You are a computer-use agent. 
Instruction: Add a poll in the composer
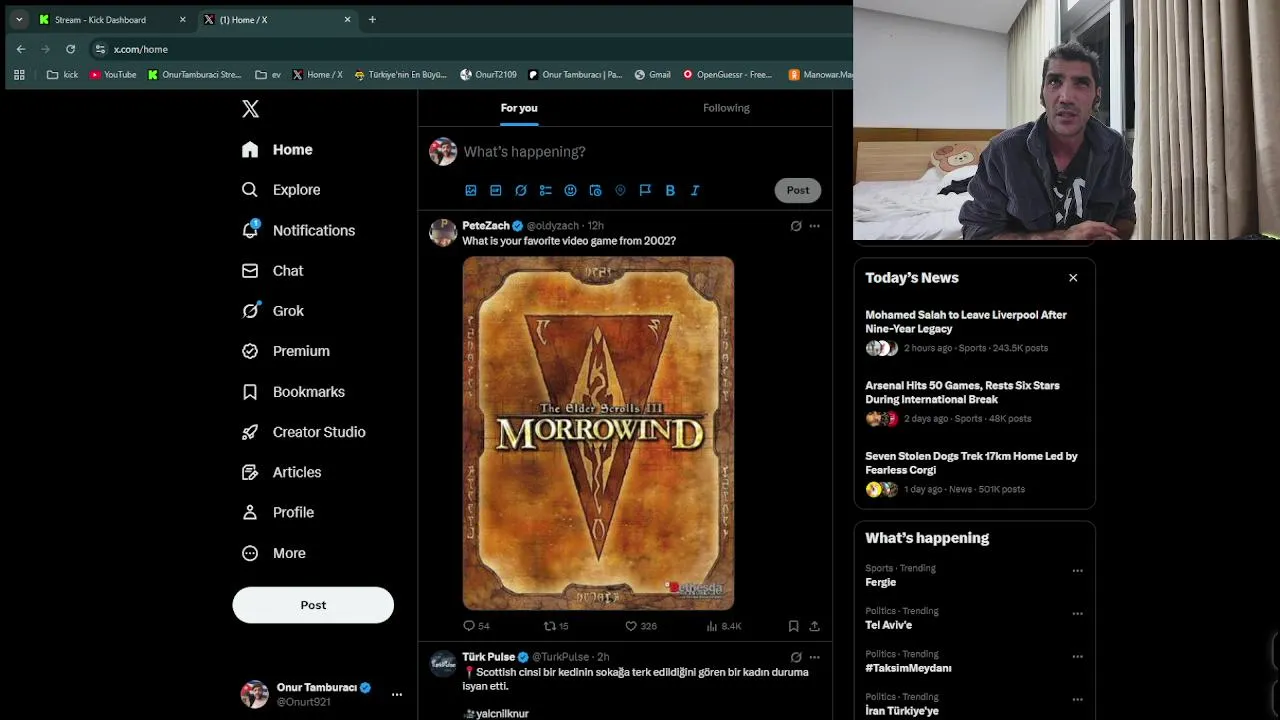(546, 190)
